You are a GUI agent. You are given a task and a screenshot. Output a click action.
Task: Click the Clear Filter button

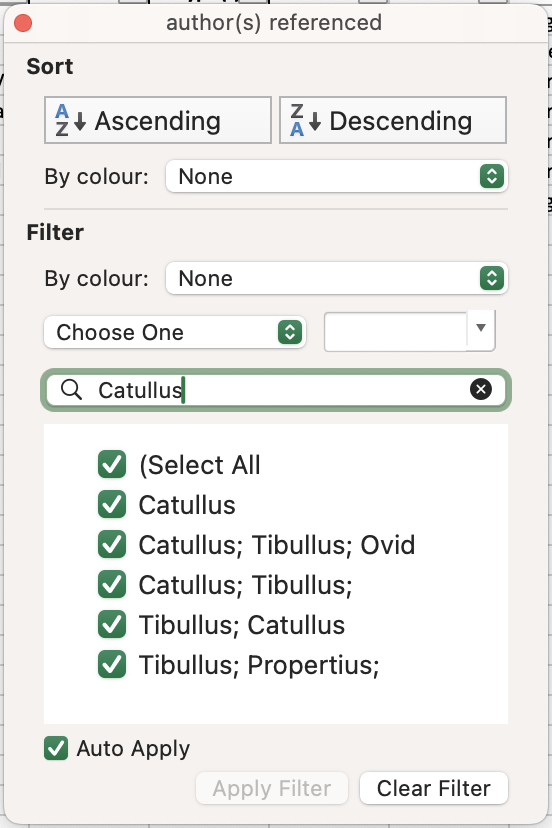[x=434, y=788]
